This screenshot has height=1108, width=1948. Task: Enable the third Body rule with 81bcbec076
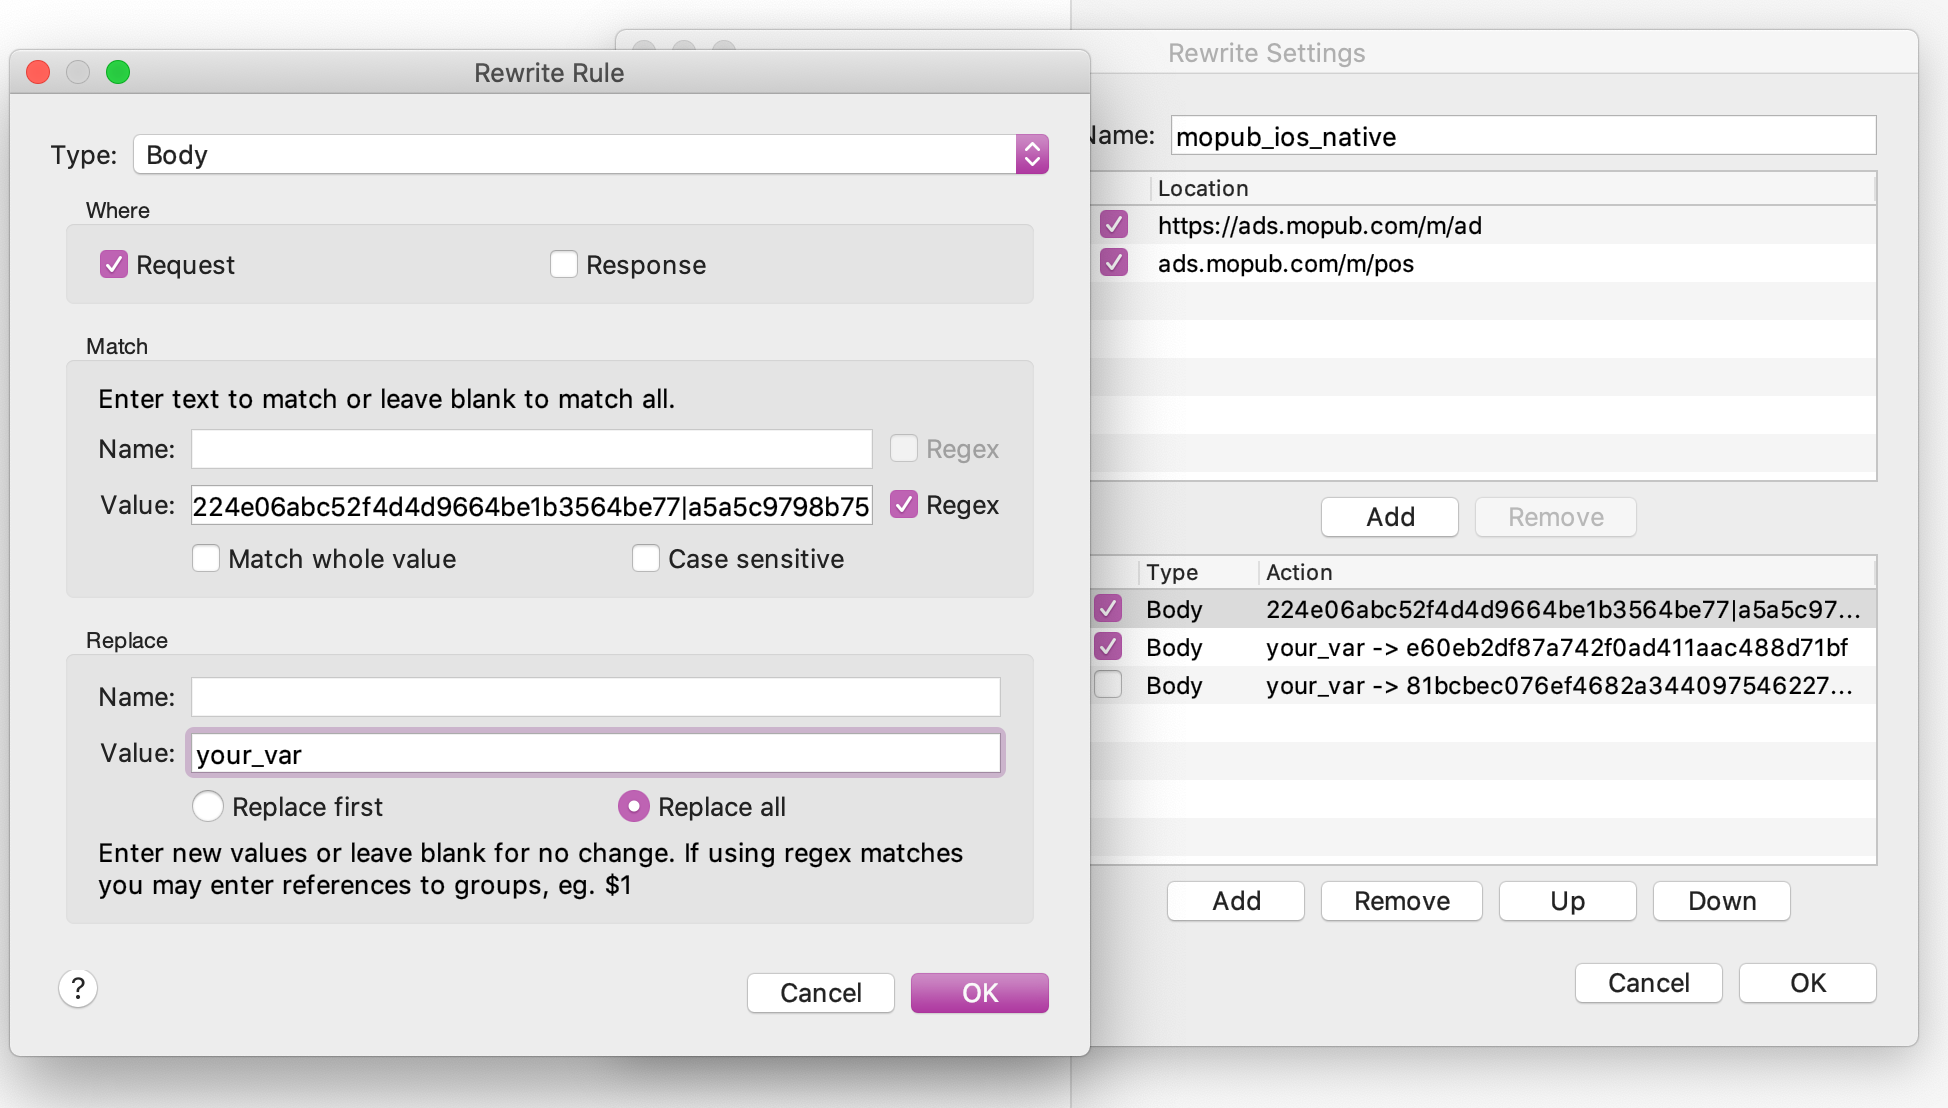pyautogui.click(x=1108, y=685)
